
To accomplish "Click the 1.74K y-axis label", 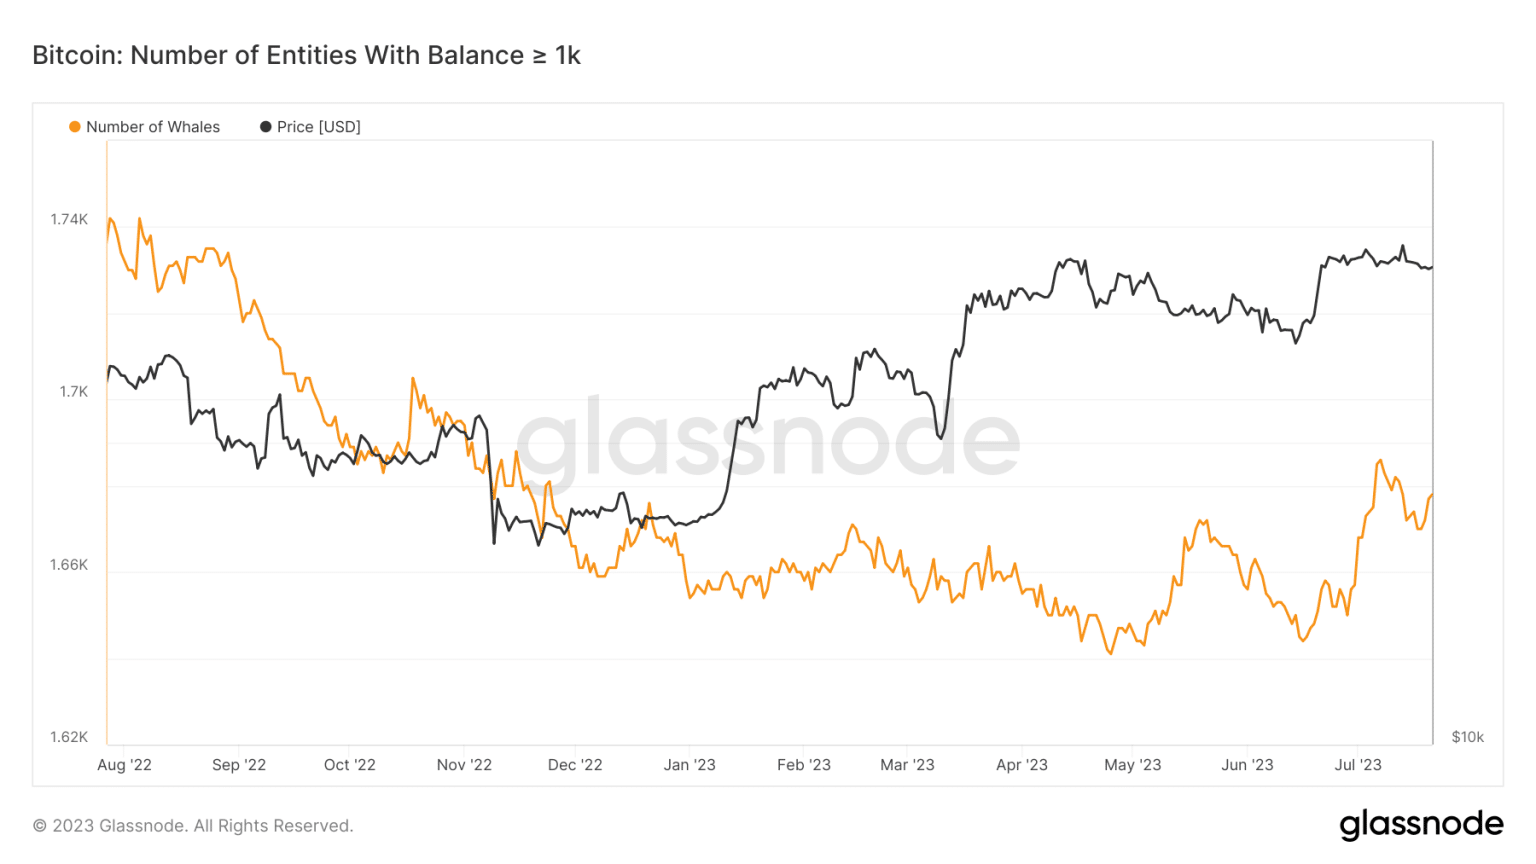I will tap(69, 220).
